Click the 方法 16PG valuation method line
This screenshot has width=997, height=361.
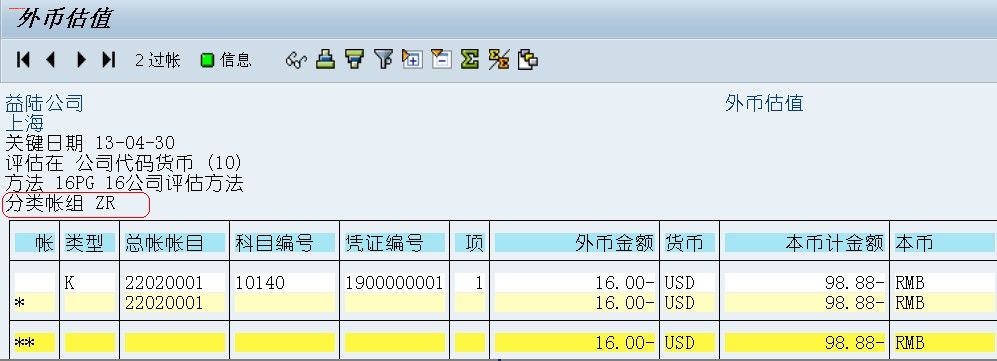click(x=125, y=184)
